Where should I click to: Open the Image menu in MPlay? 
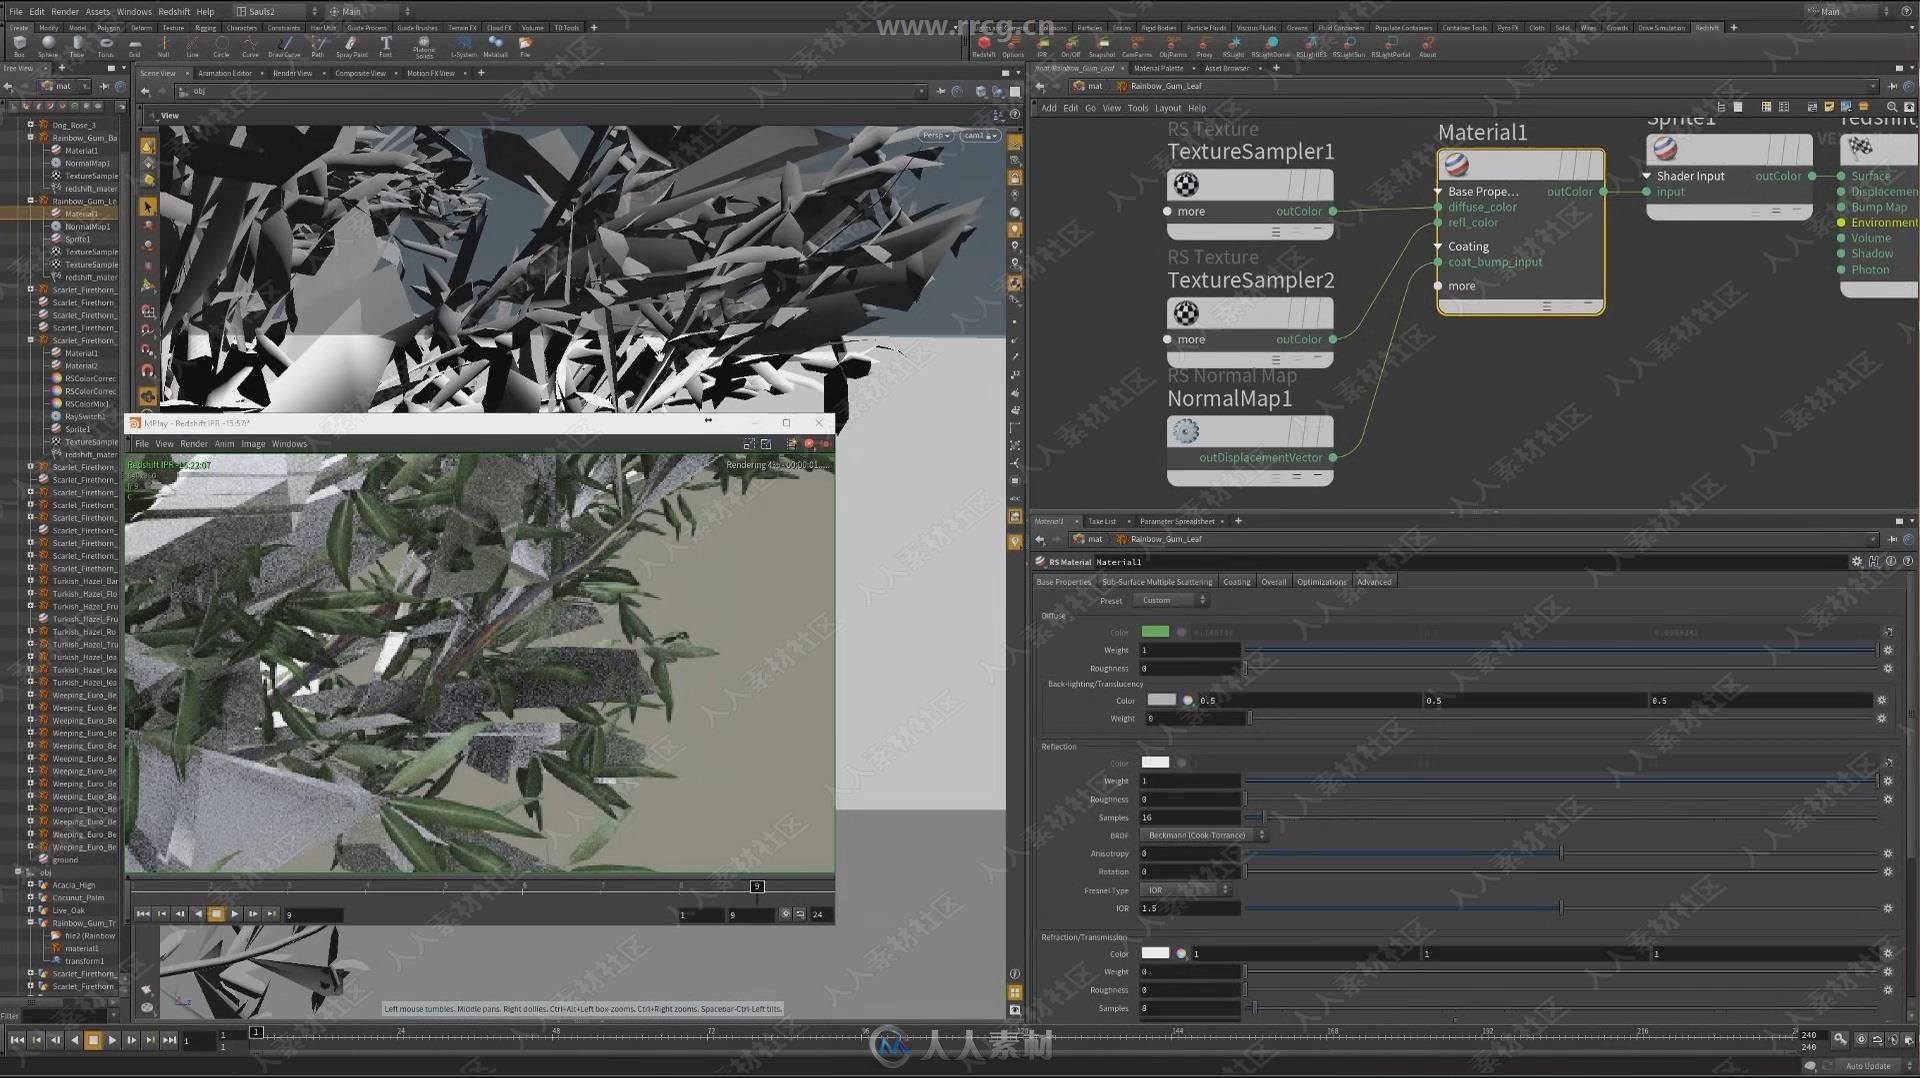tap(253, 444)
